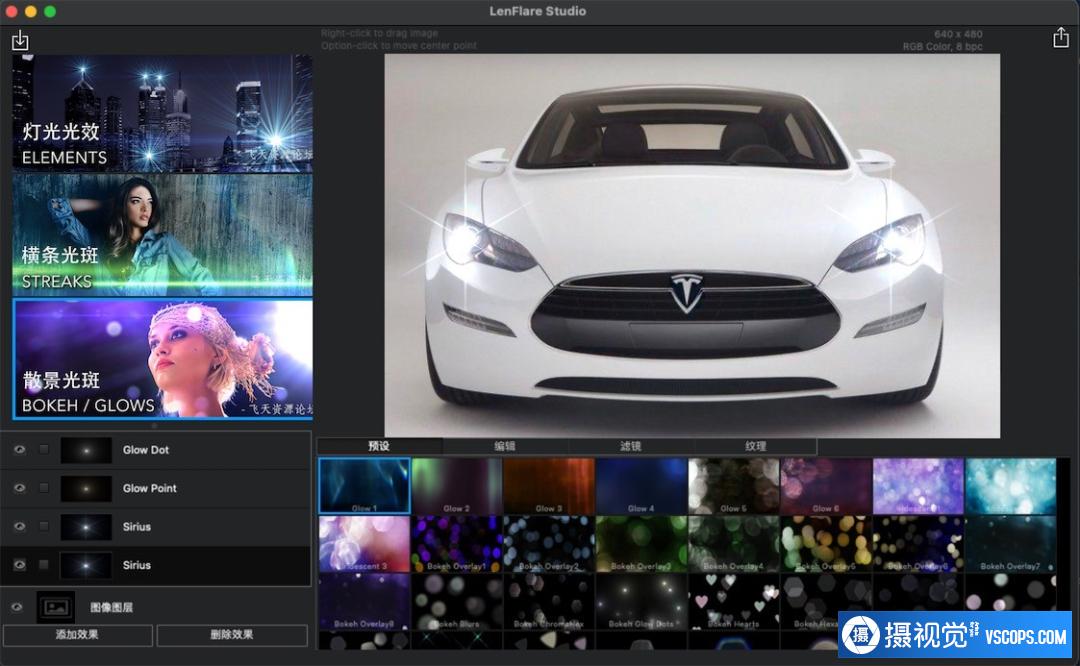1080x666 pixels.
Task: Toggle eye icon of 图像图层 layer
Action: 17,607
